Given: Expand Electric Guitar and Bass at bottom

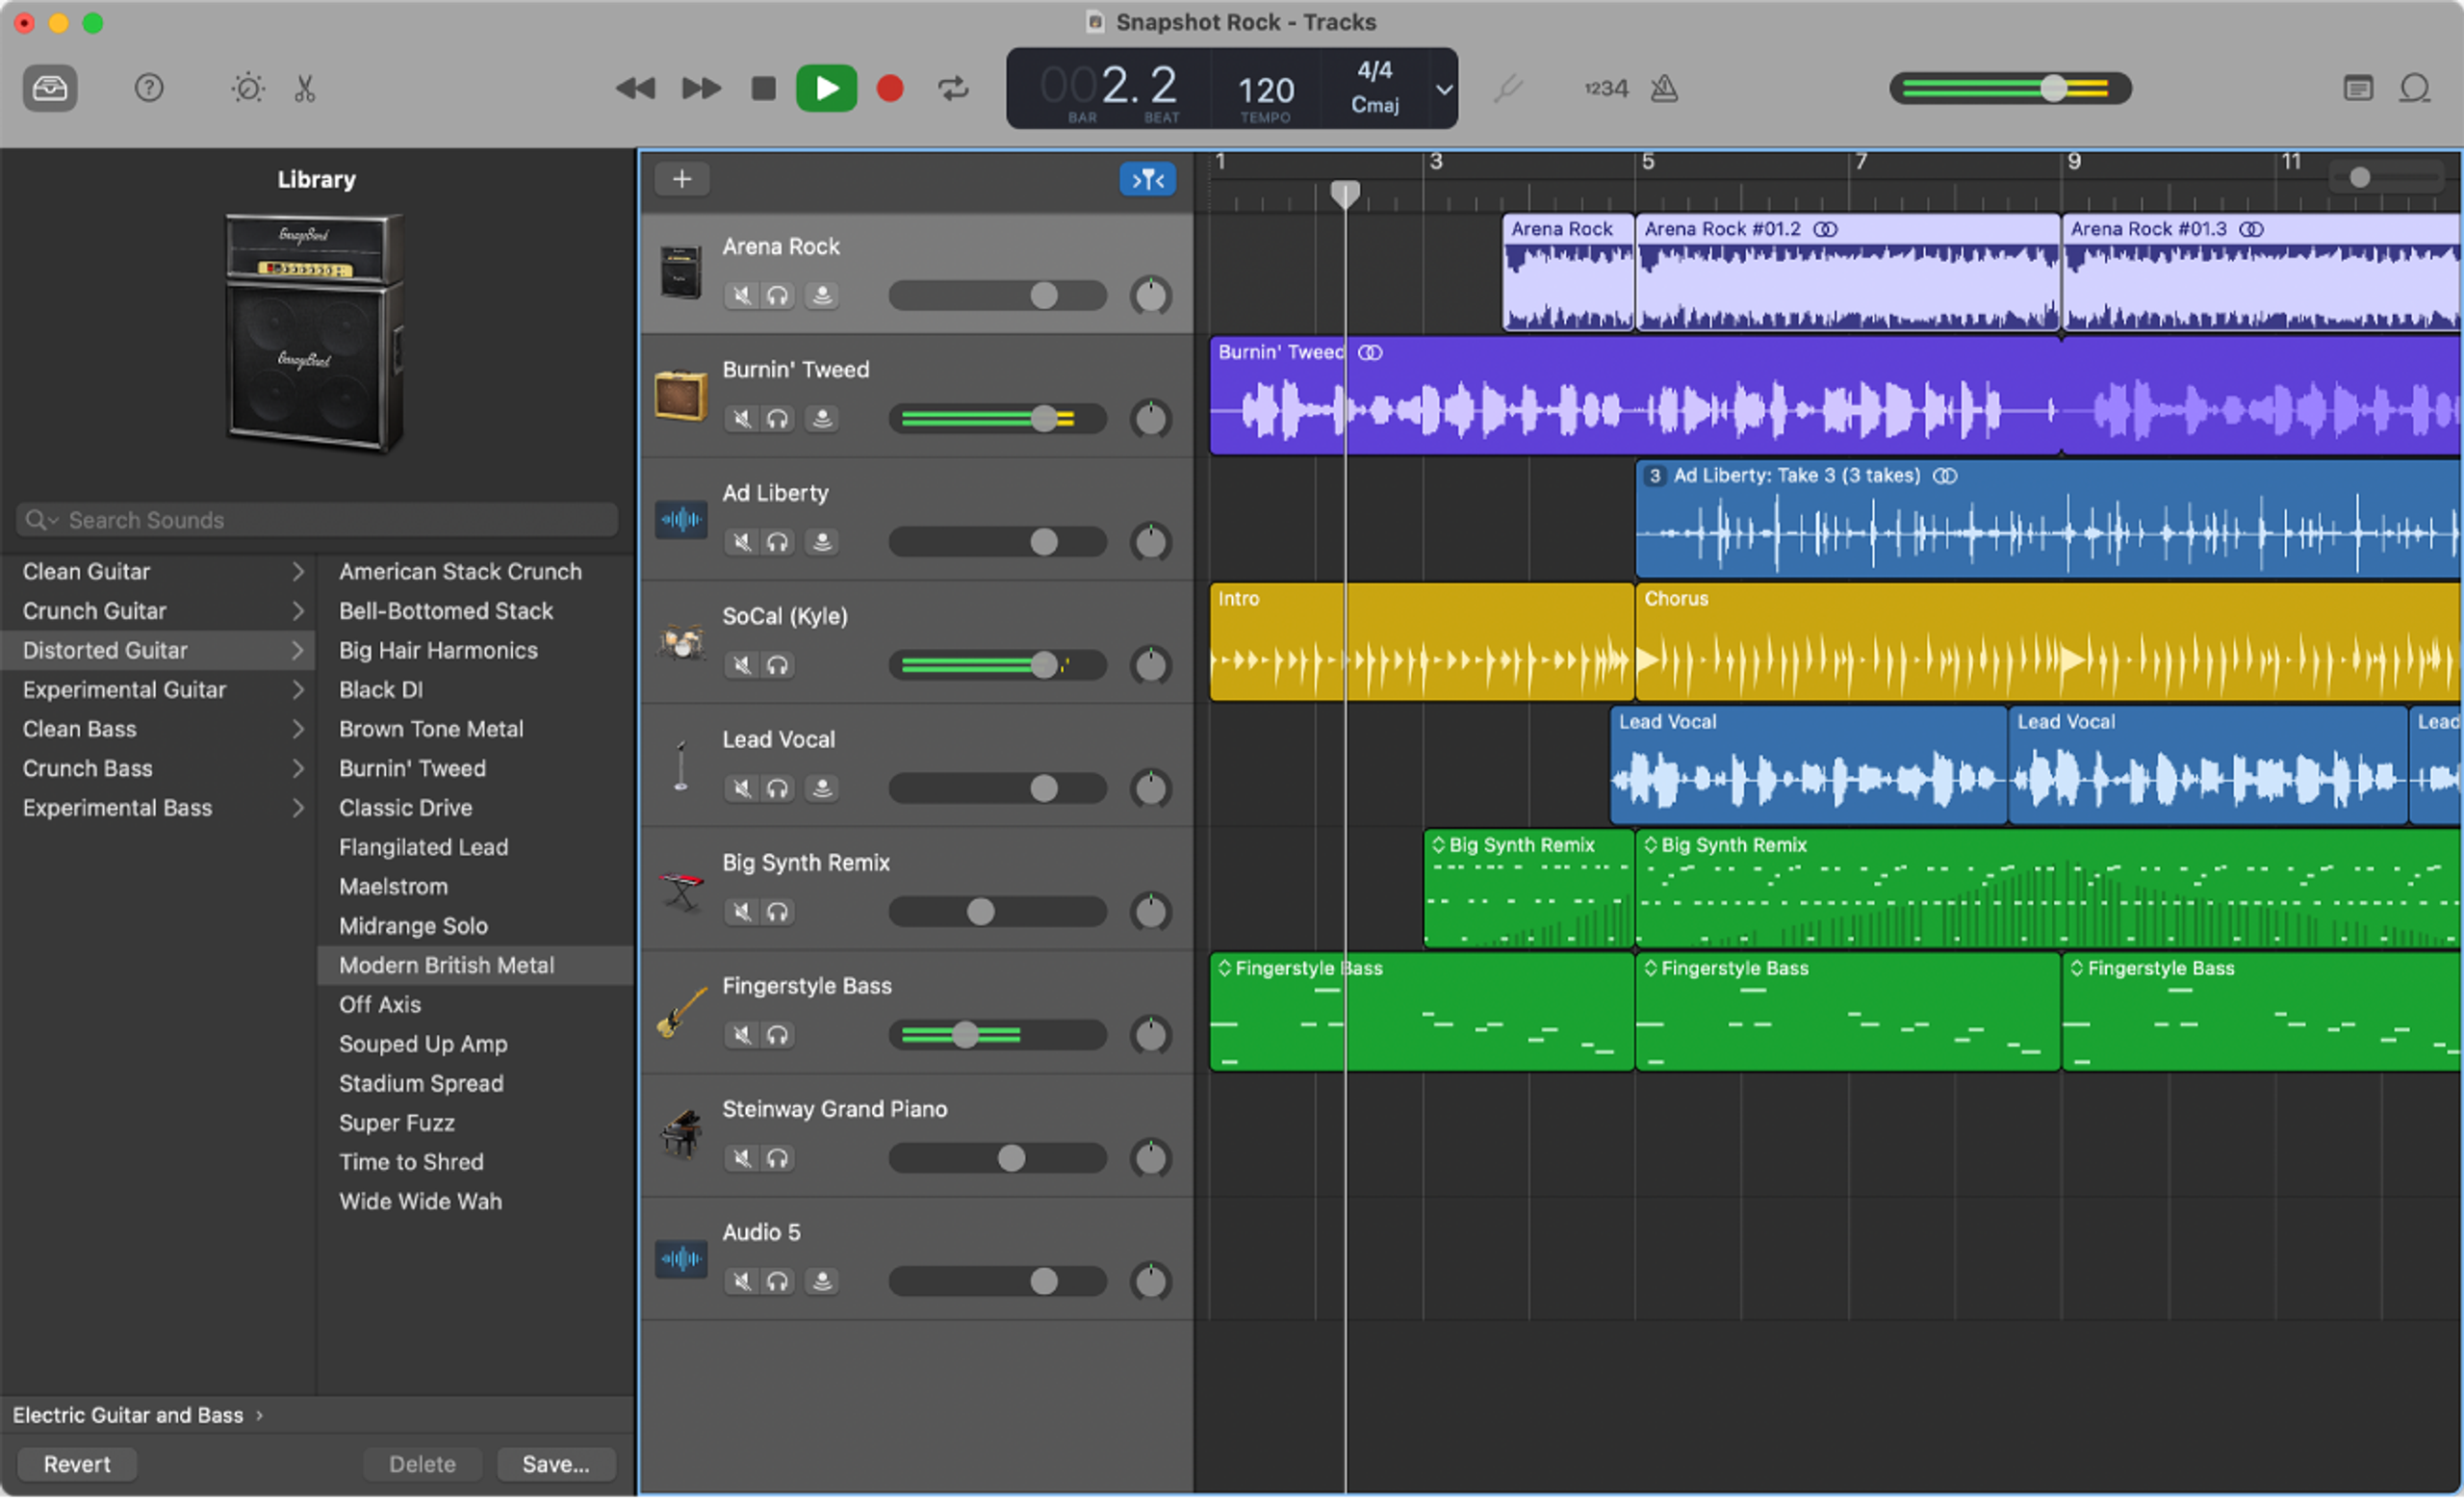Looking at the screenshot, I should coord(130,1414).
